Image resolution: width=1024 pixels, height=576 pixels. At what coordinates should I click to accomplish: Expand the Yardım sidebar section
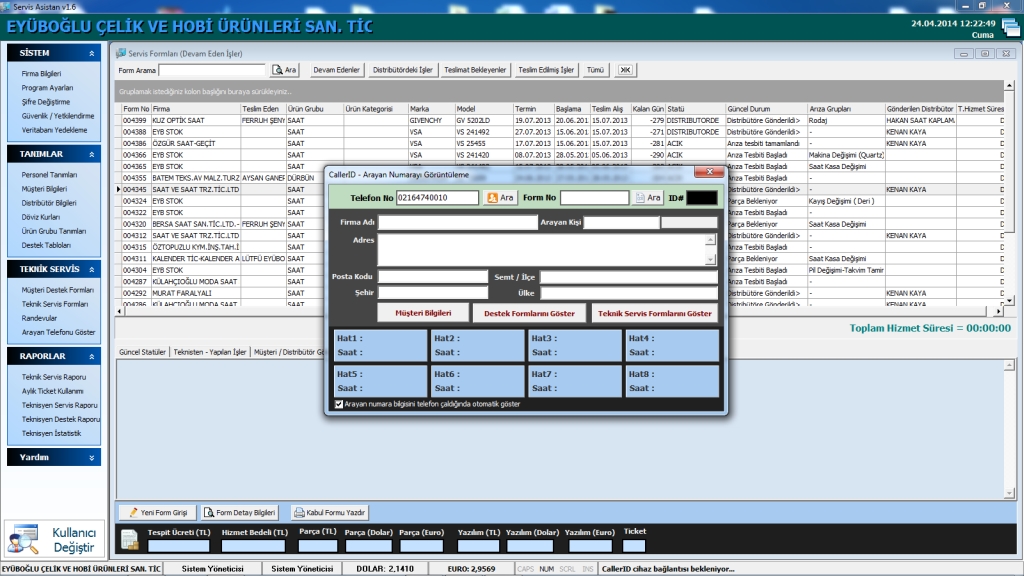[x=91, y=458]
